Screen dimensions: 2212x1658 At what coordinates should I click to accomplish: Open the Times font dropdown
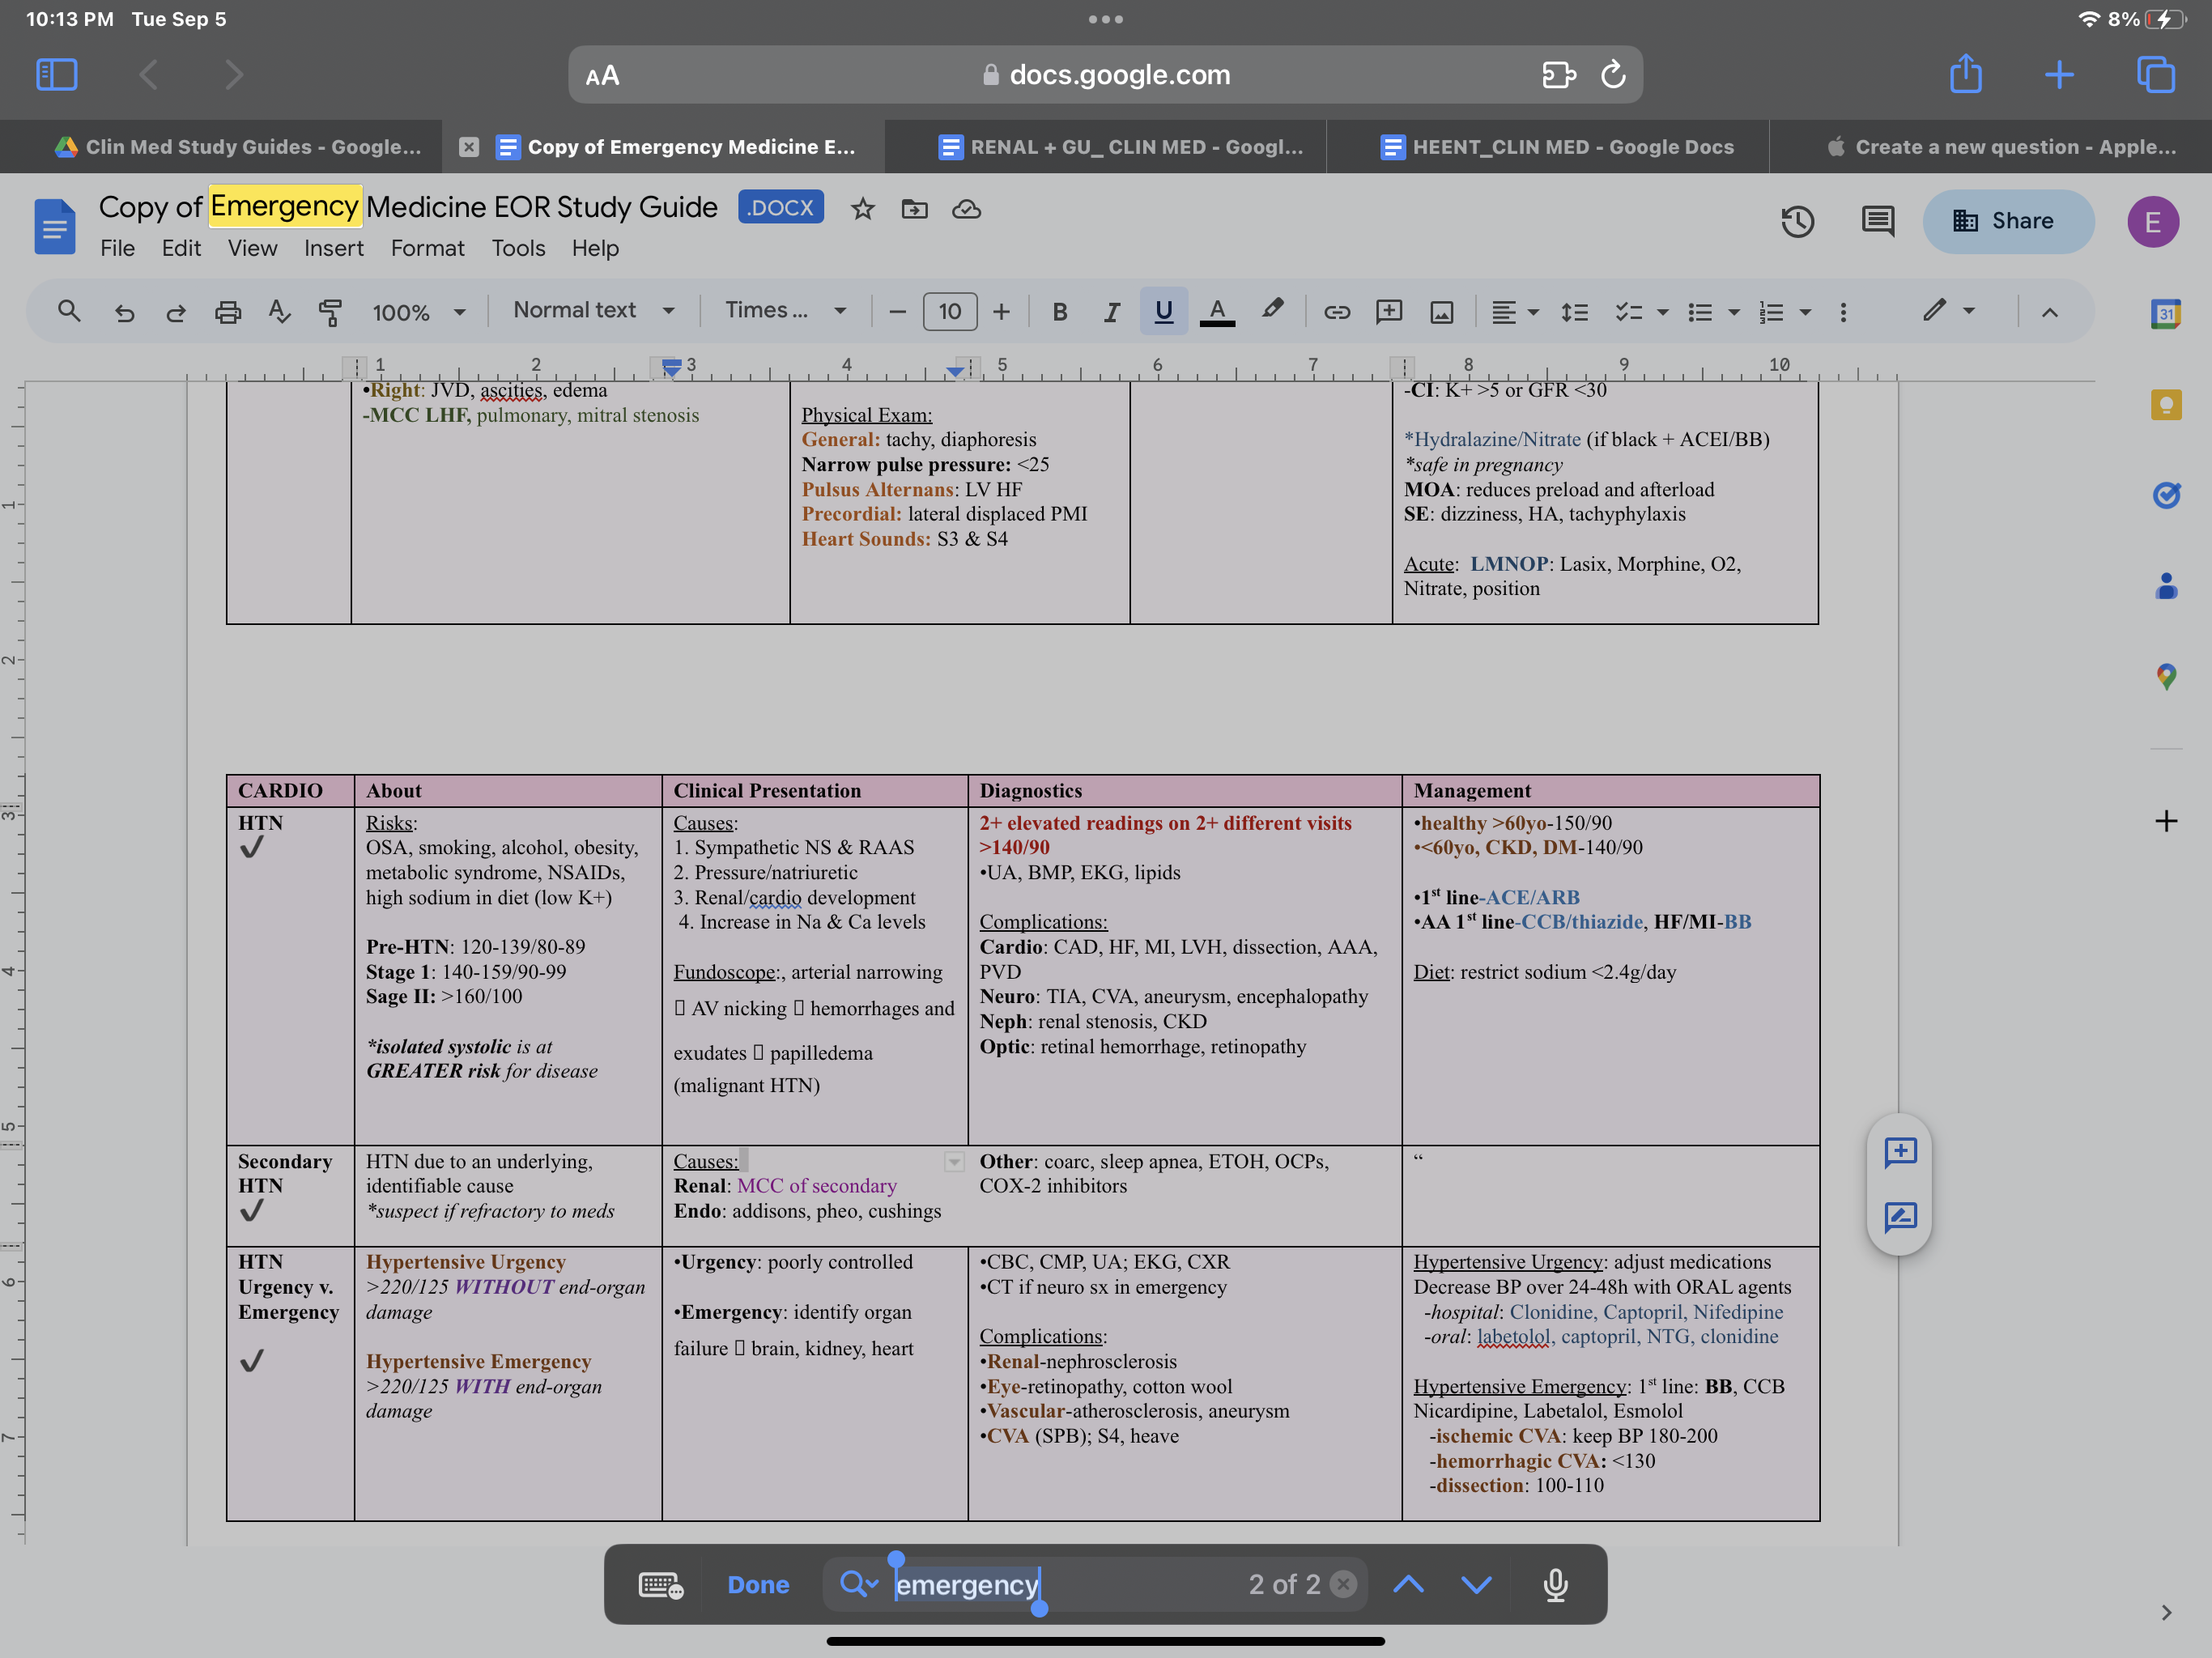tap(786, 311)
